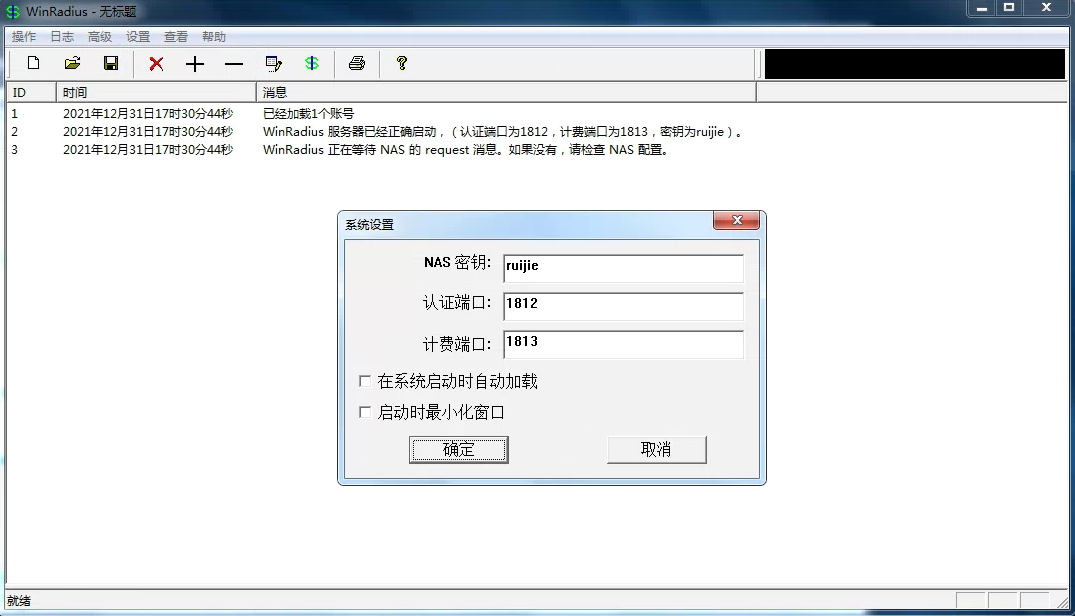Click the green dollar sign toolbar icon
Image resolution: width=1075 pixels, height=616 pixels.
pos(312,64)
